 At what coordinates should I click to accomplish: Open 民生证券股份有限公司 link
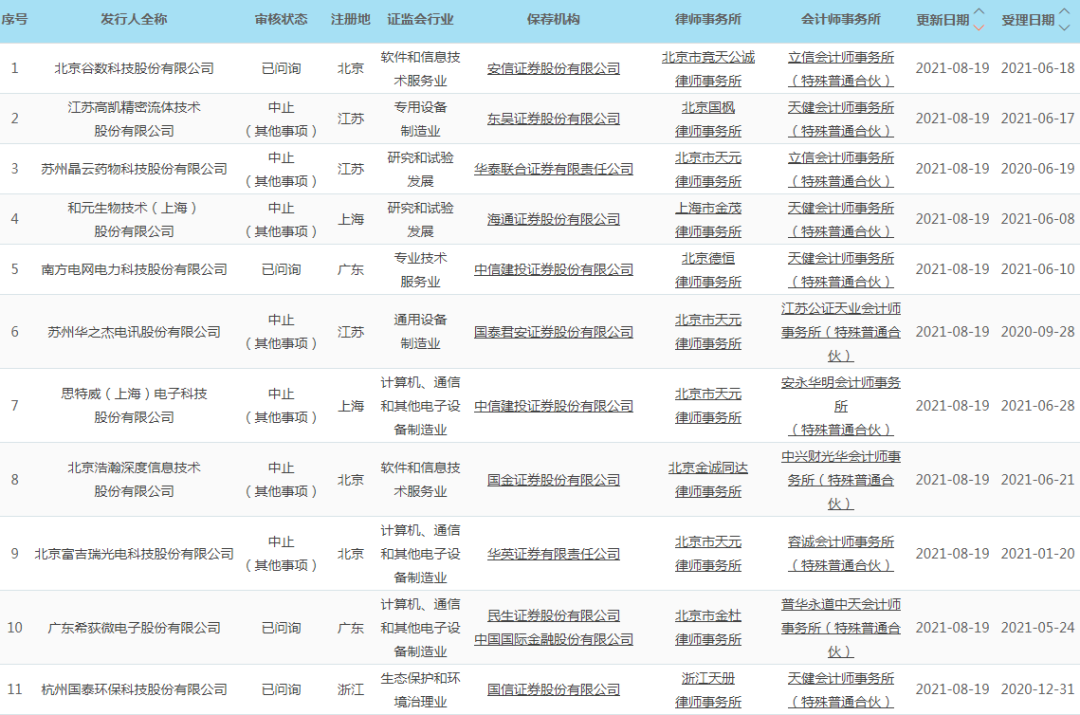[x=553, y=616]
